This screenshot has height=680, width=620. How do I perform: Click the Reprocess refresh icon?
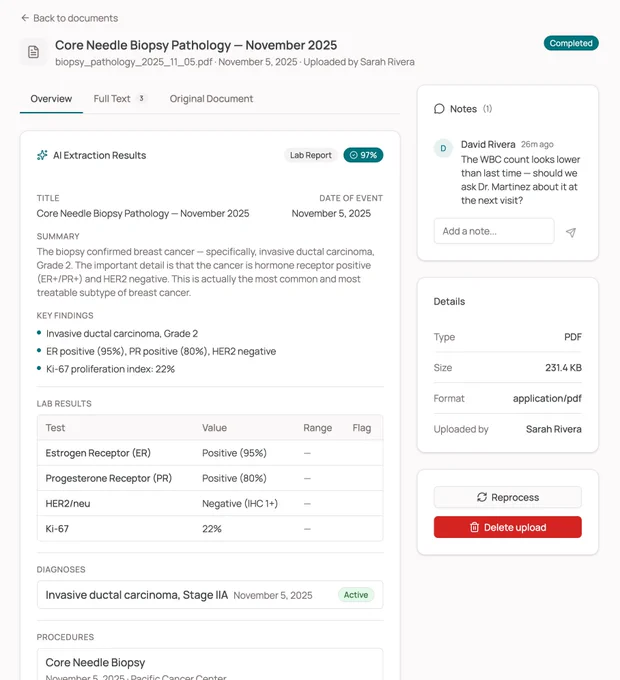[482, 497]
